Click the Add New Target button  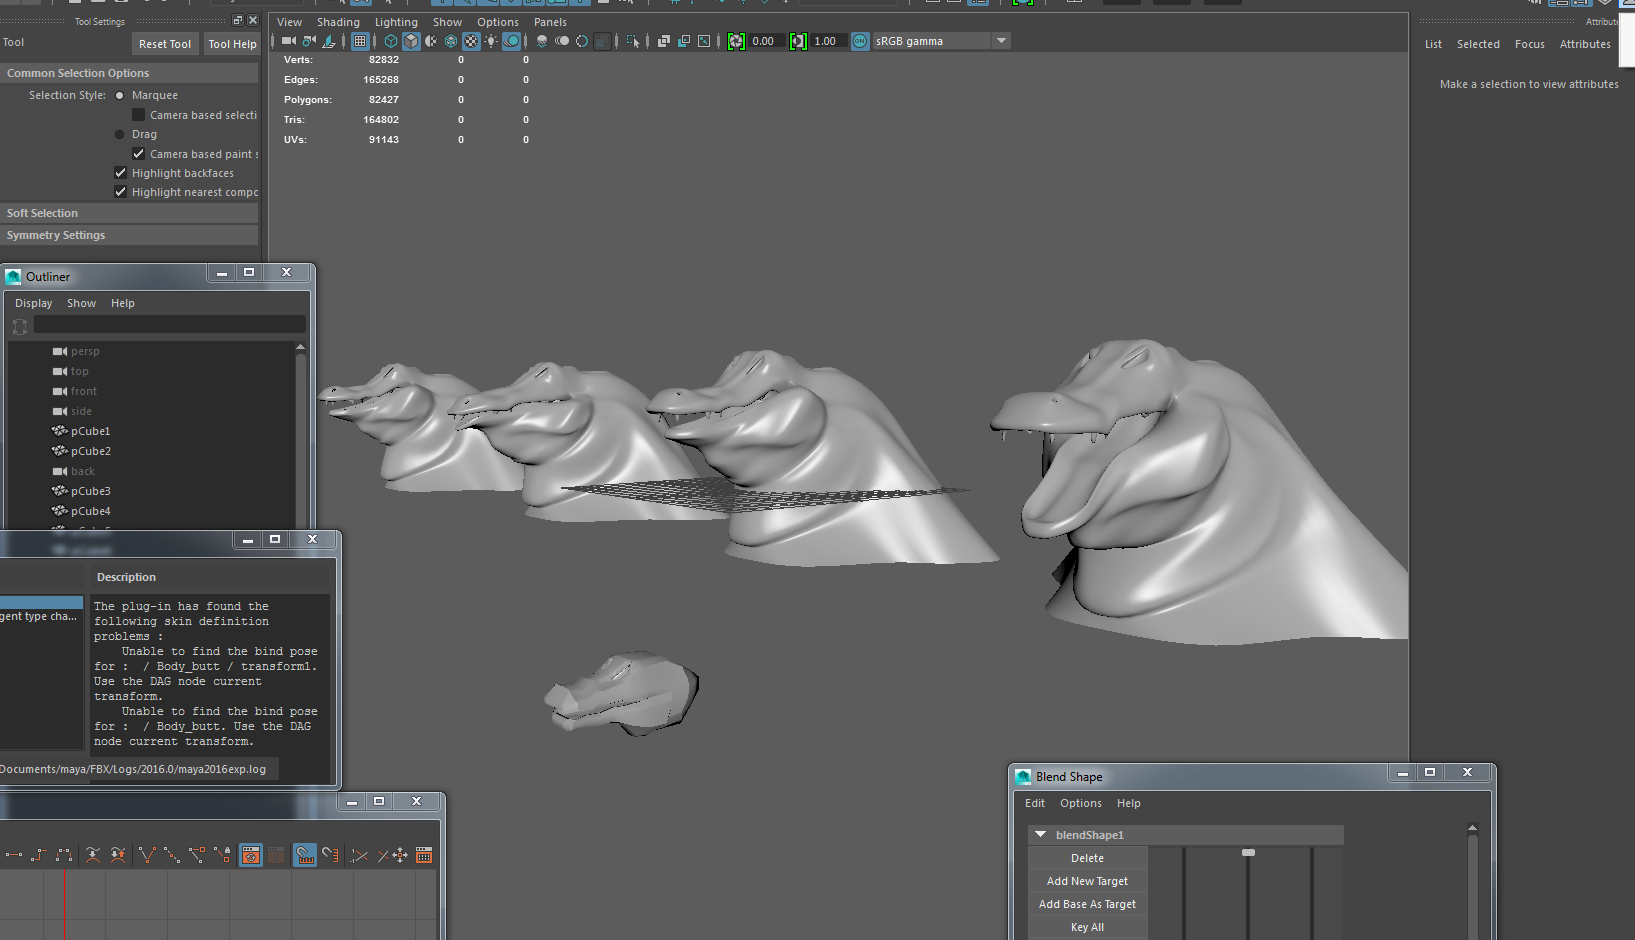point(1087,881)
